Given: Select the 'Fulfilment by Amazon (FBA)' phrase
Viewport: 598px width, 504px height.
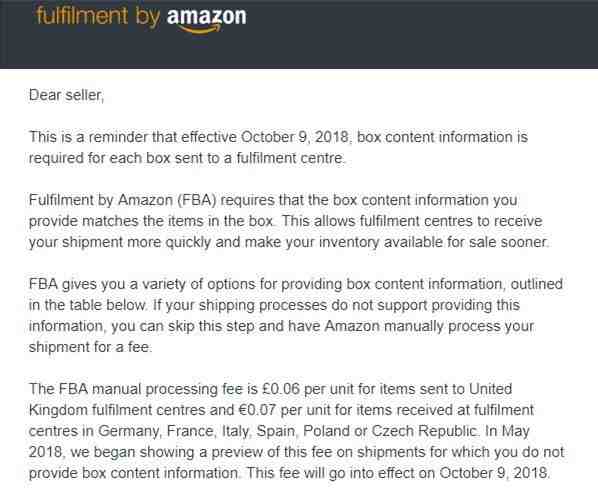Looking at the screenshot, I should [x=123, y=201].
